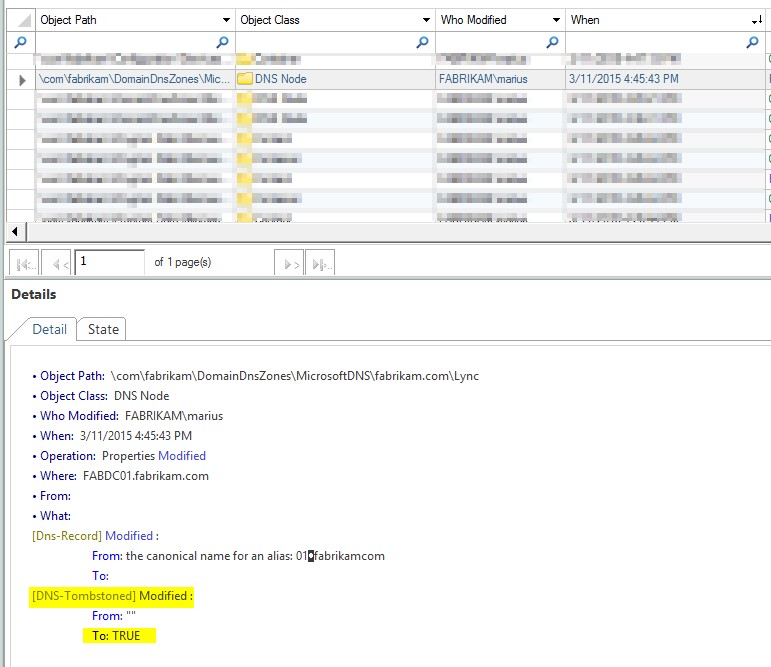The width and height of the screenshot is (771, 667).
Task: Go to the next results page
Action: 288,263
